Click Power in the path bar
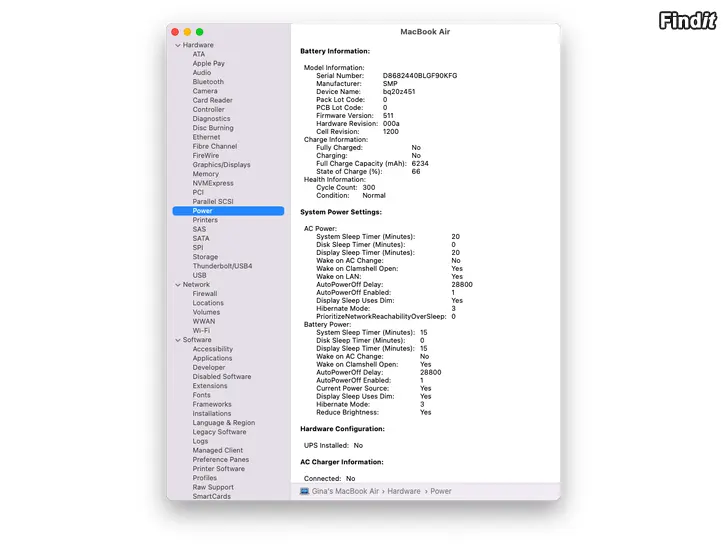Viewport: 728px width, 546px height. click(x=441, y=491)
